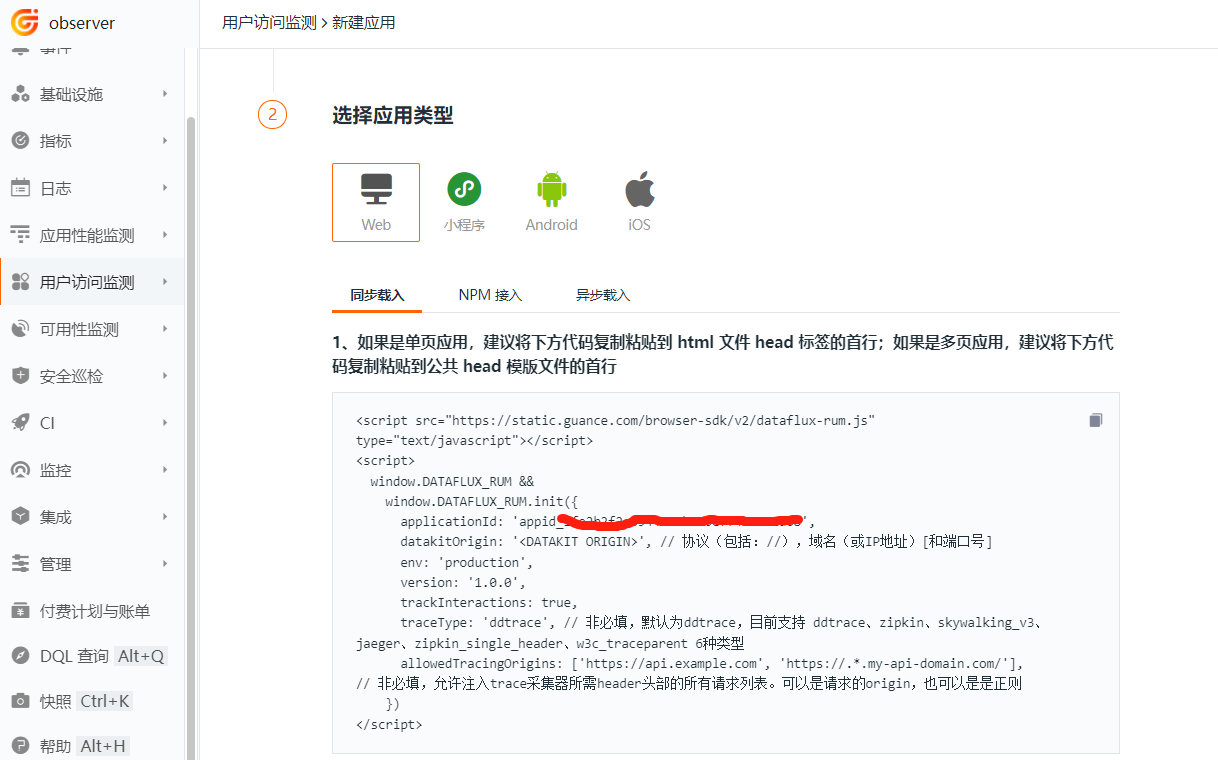Switch to the 异步载入 tab
The image size is (1218, 760).
(x=603, y=296)
